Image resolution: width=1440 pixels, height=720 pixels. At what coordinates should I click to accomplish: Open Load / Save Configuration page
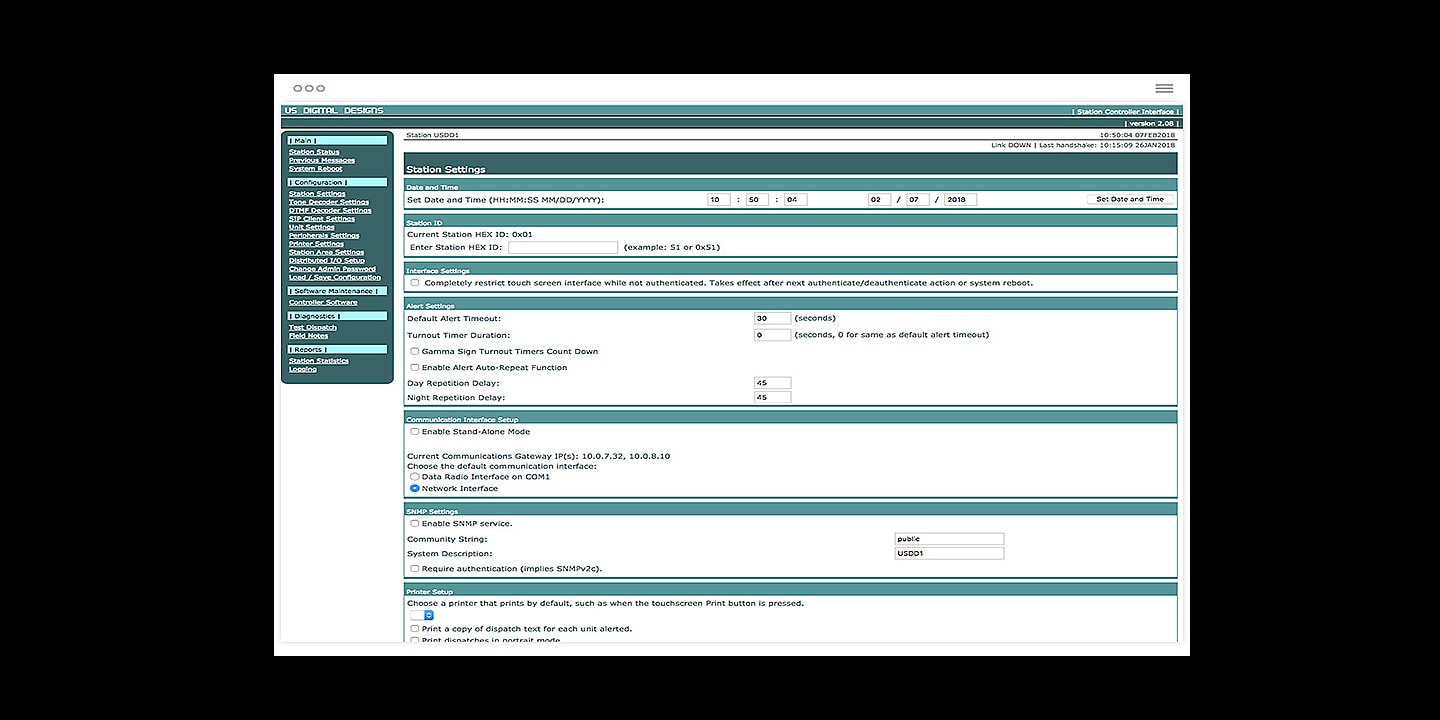(335, 277)
